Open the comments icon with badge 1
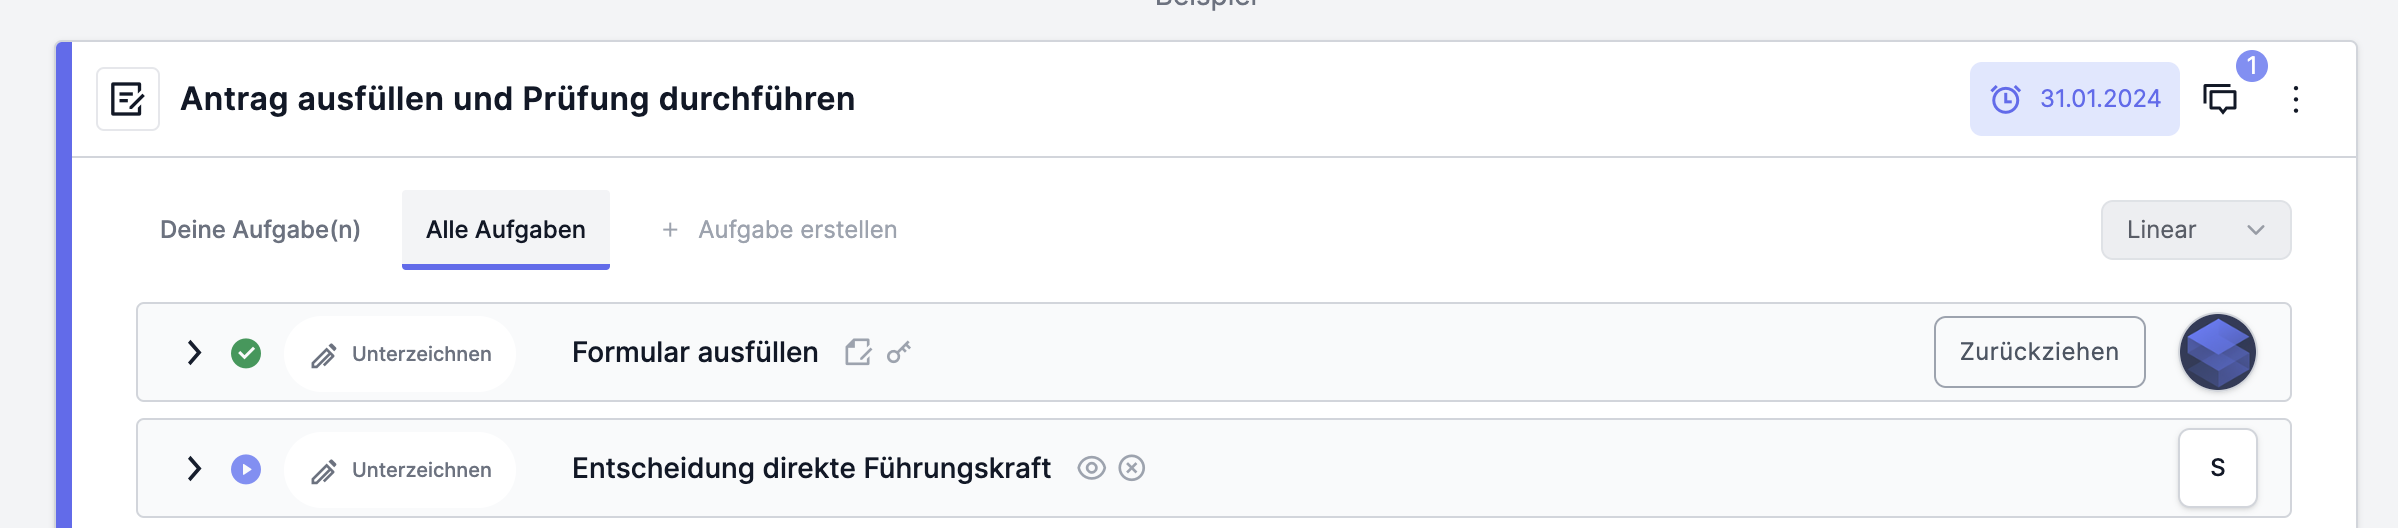 coord(2220,99)
